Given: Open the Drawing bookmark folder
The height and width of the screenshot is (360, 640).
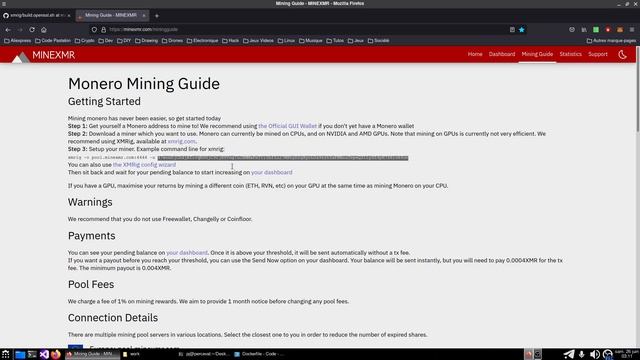Looking at the screenshot, I should (147, 41).
